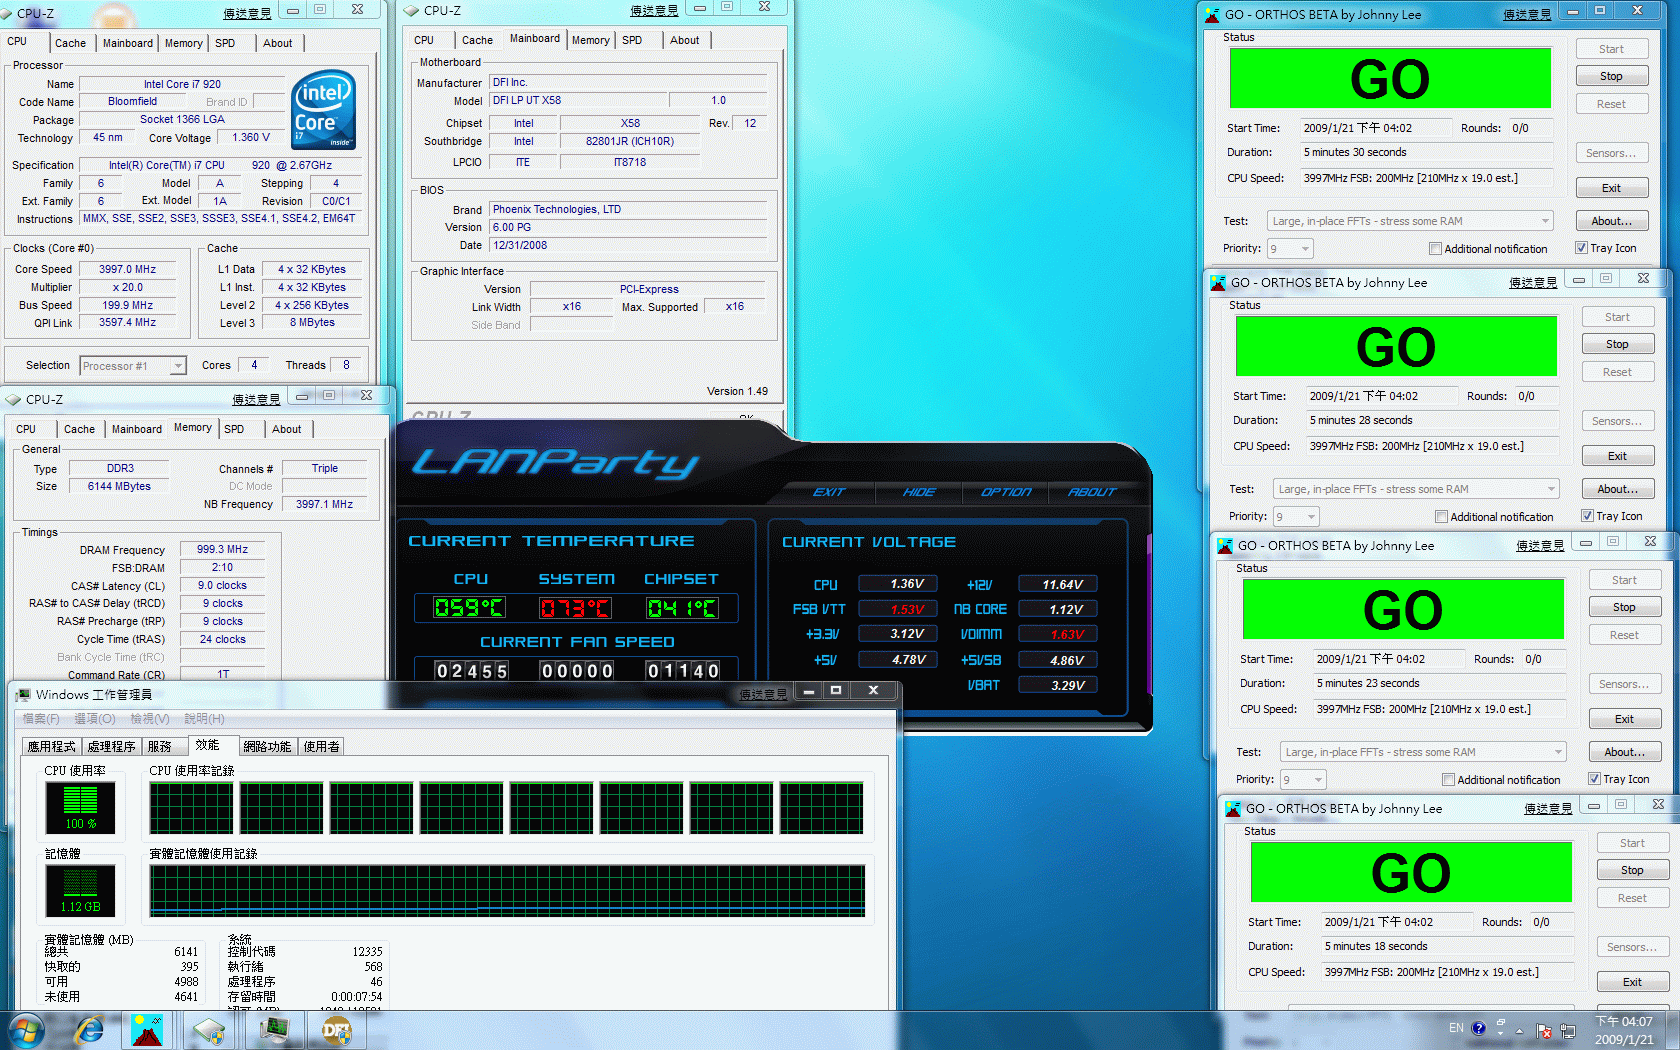Click the title icon of the ORTHOS window running 30 seconds

click(1212, 14)
